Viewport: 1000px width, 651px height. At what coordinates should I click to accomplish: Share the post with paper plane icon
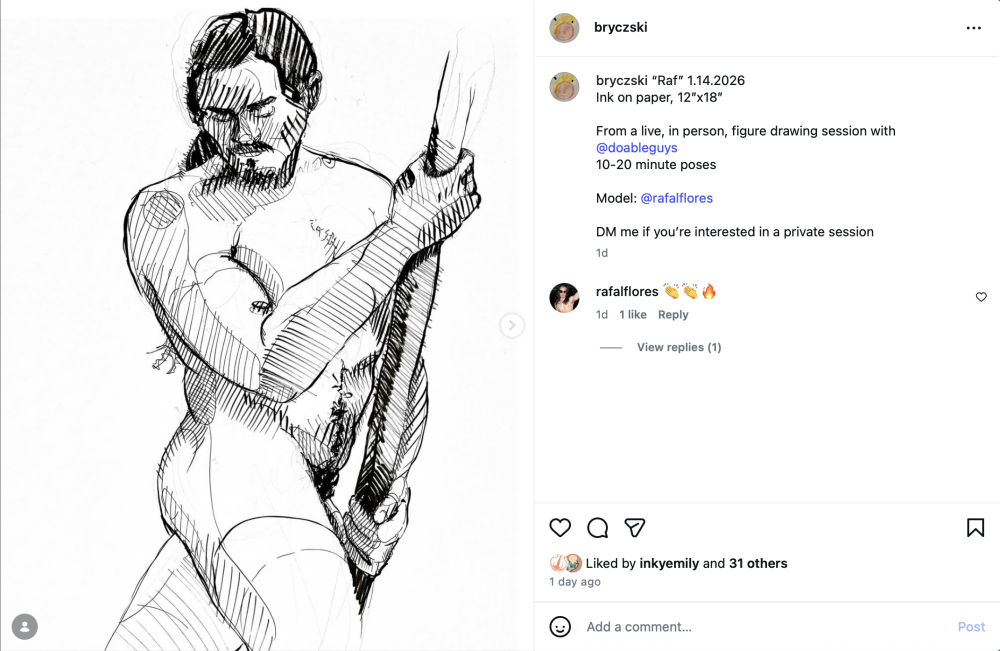[635, 528]
